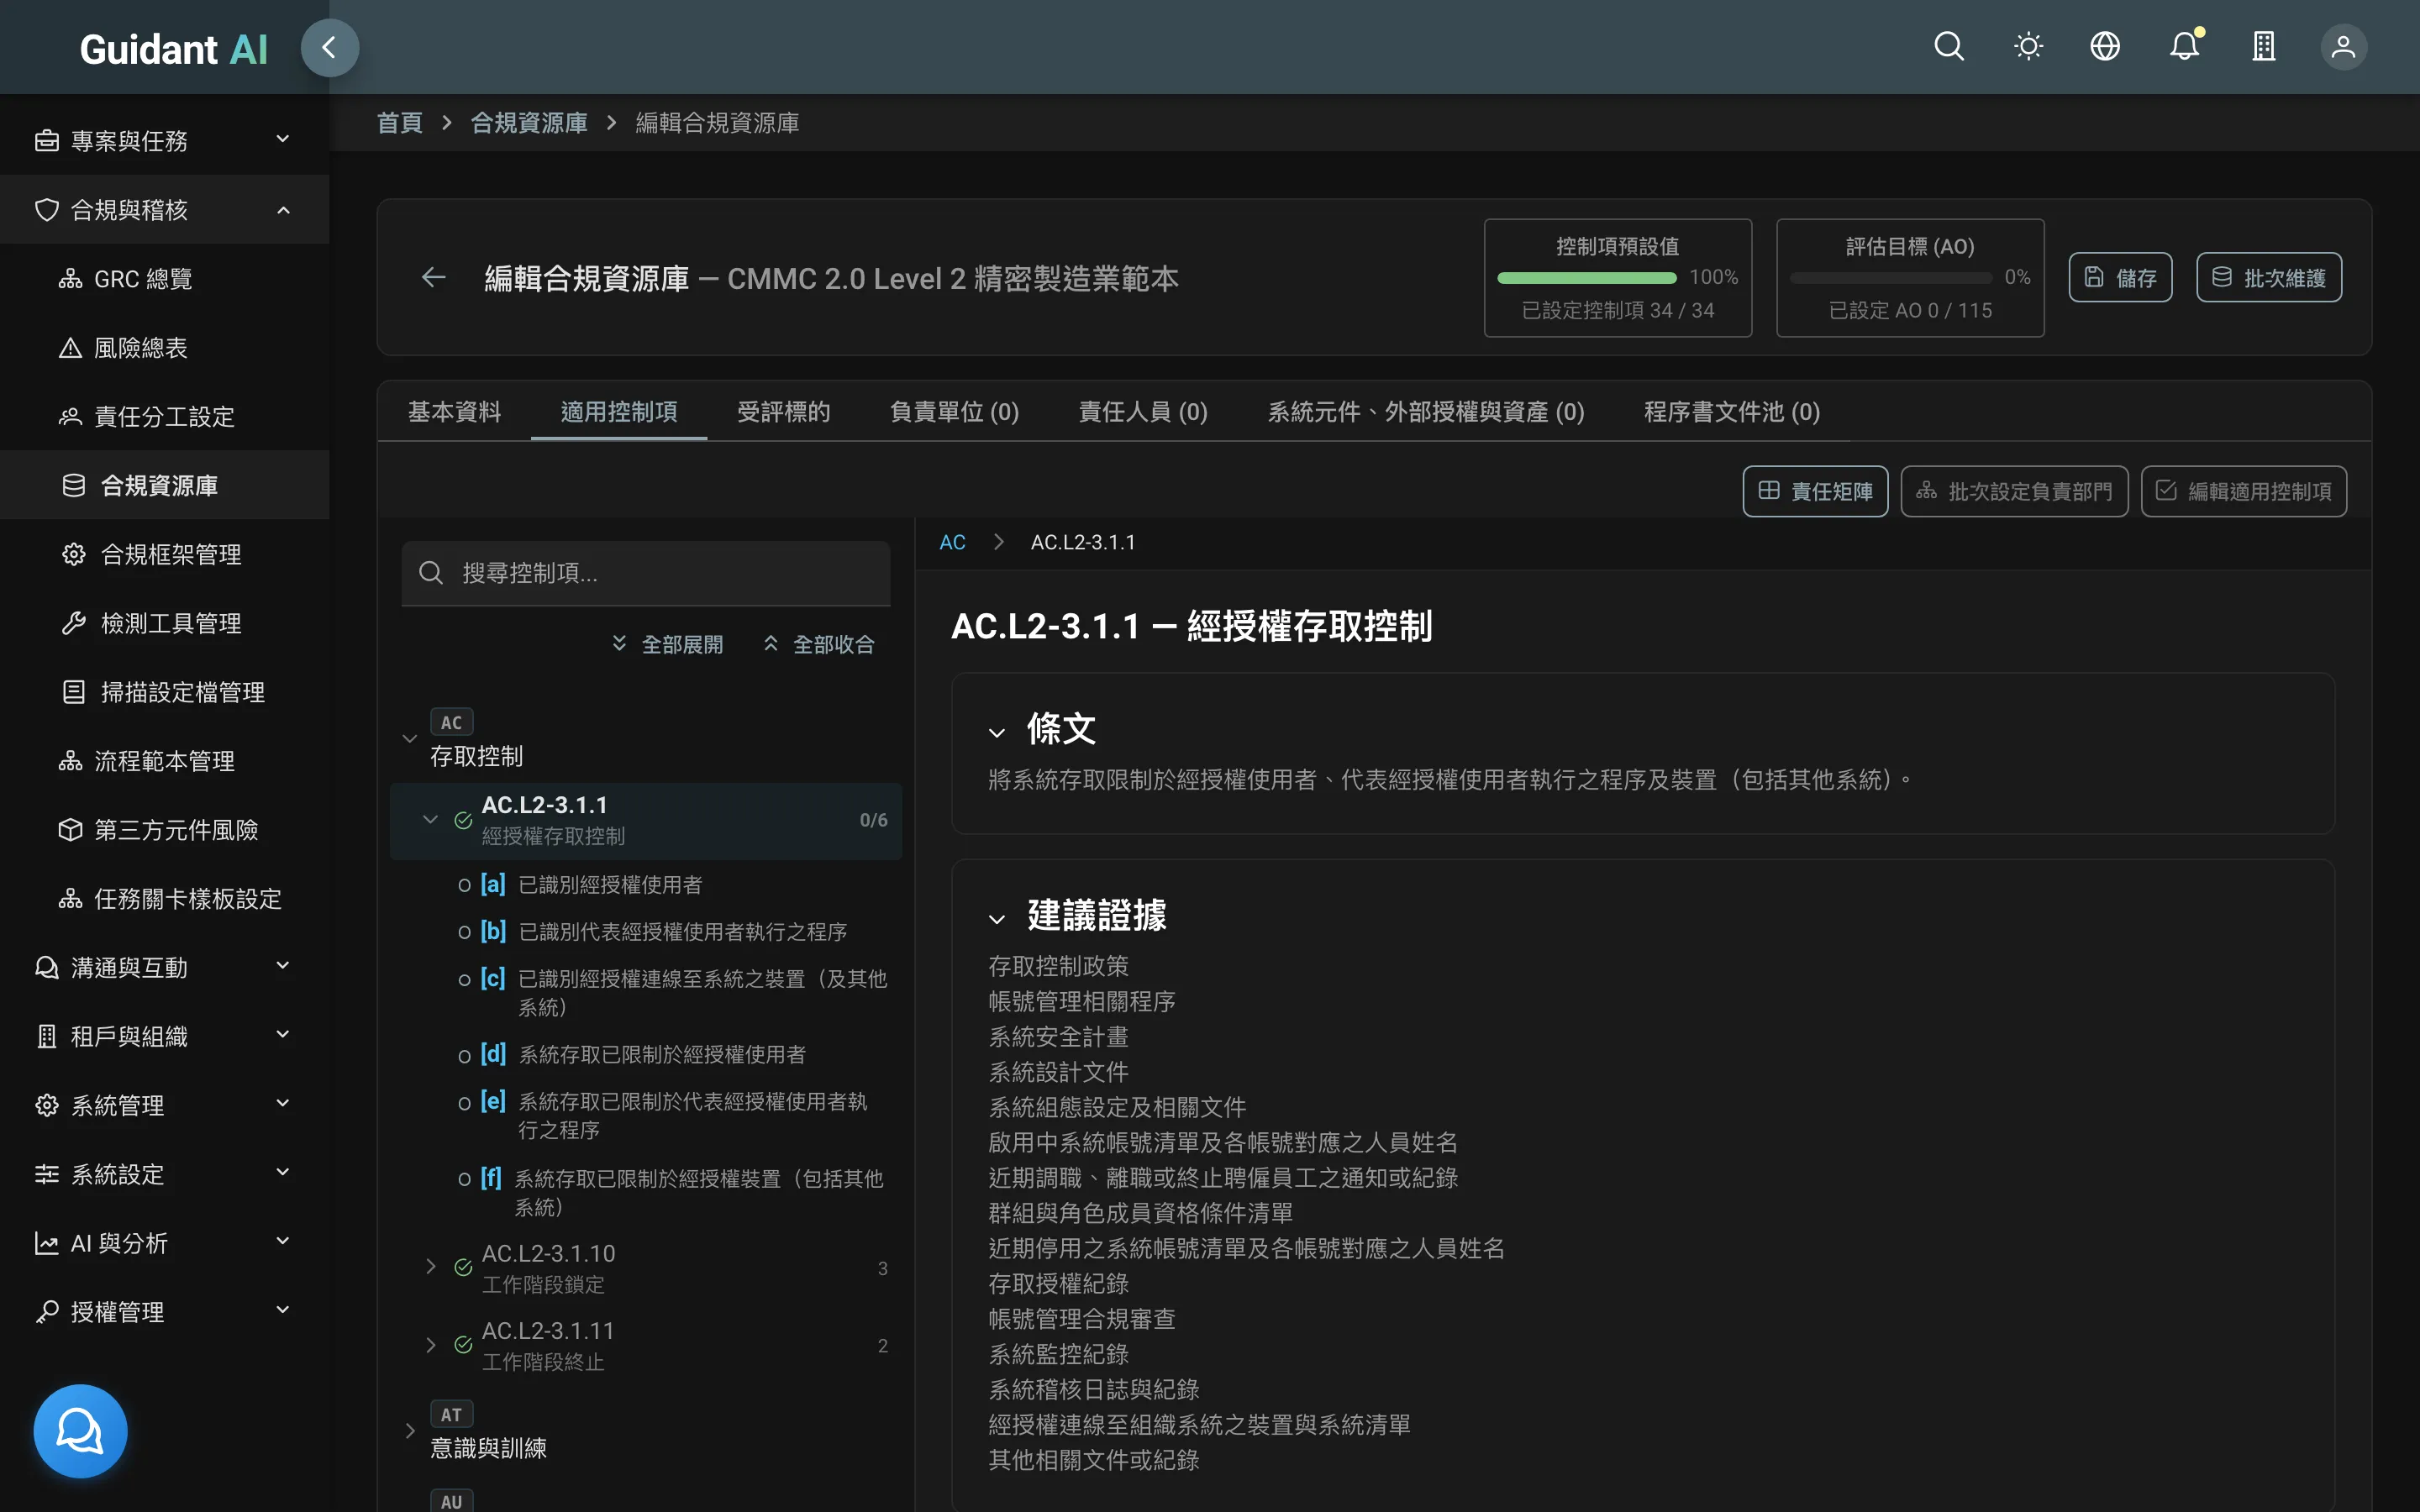Screen dimensions: 2420x1512
Task: Expand the 溝通與互動 sidebar section
Action: click(x=164, y=967)
